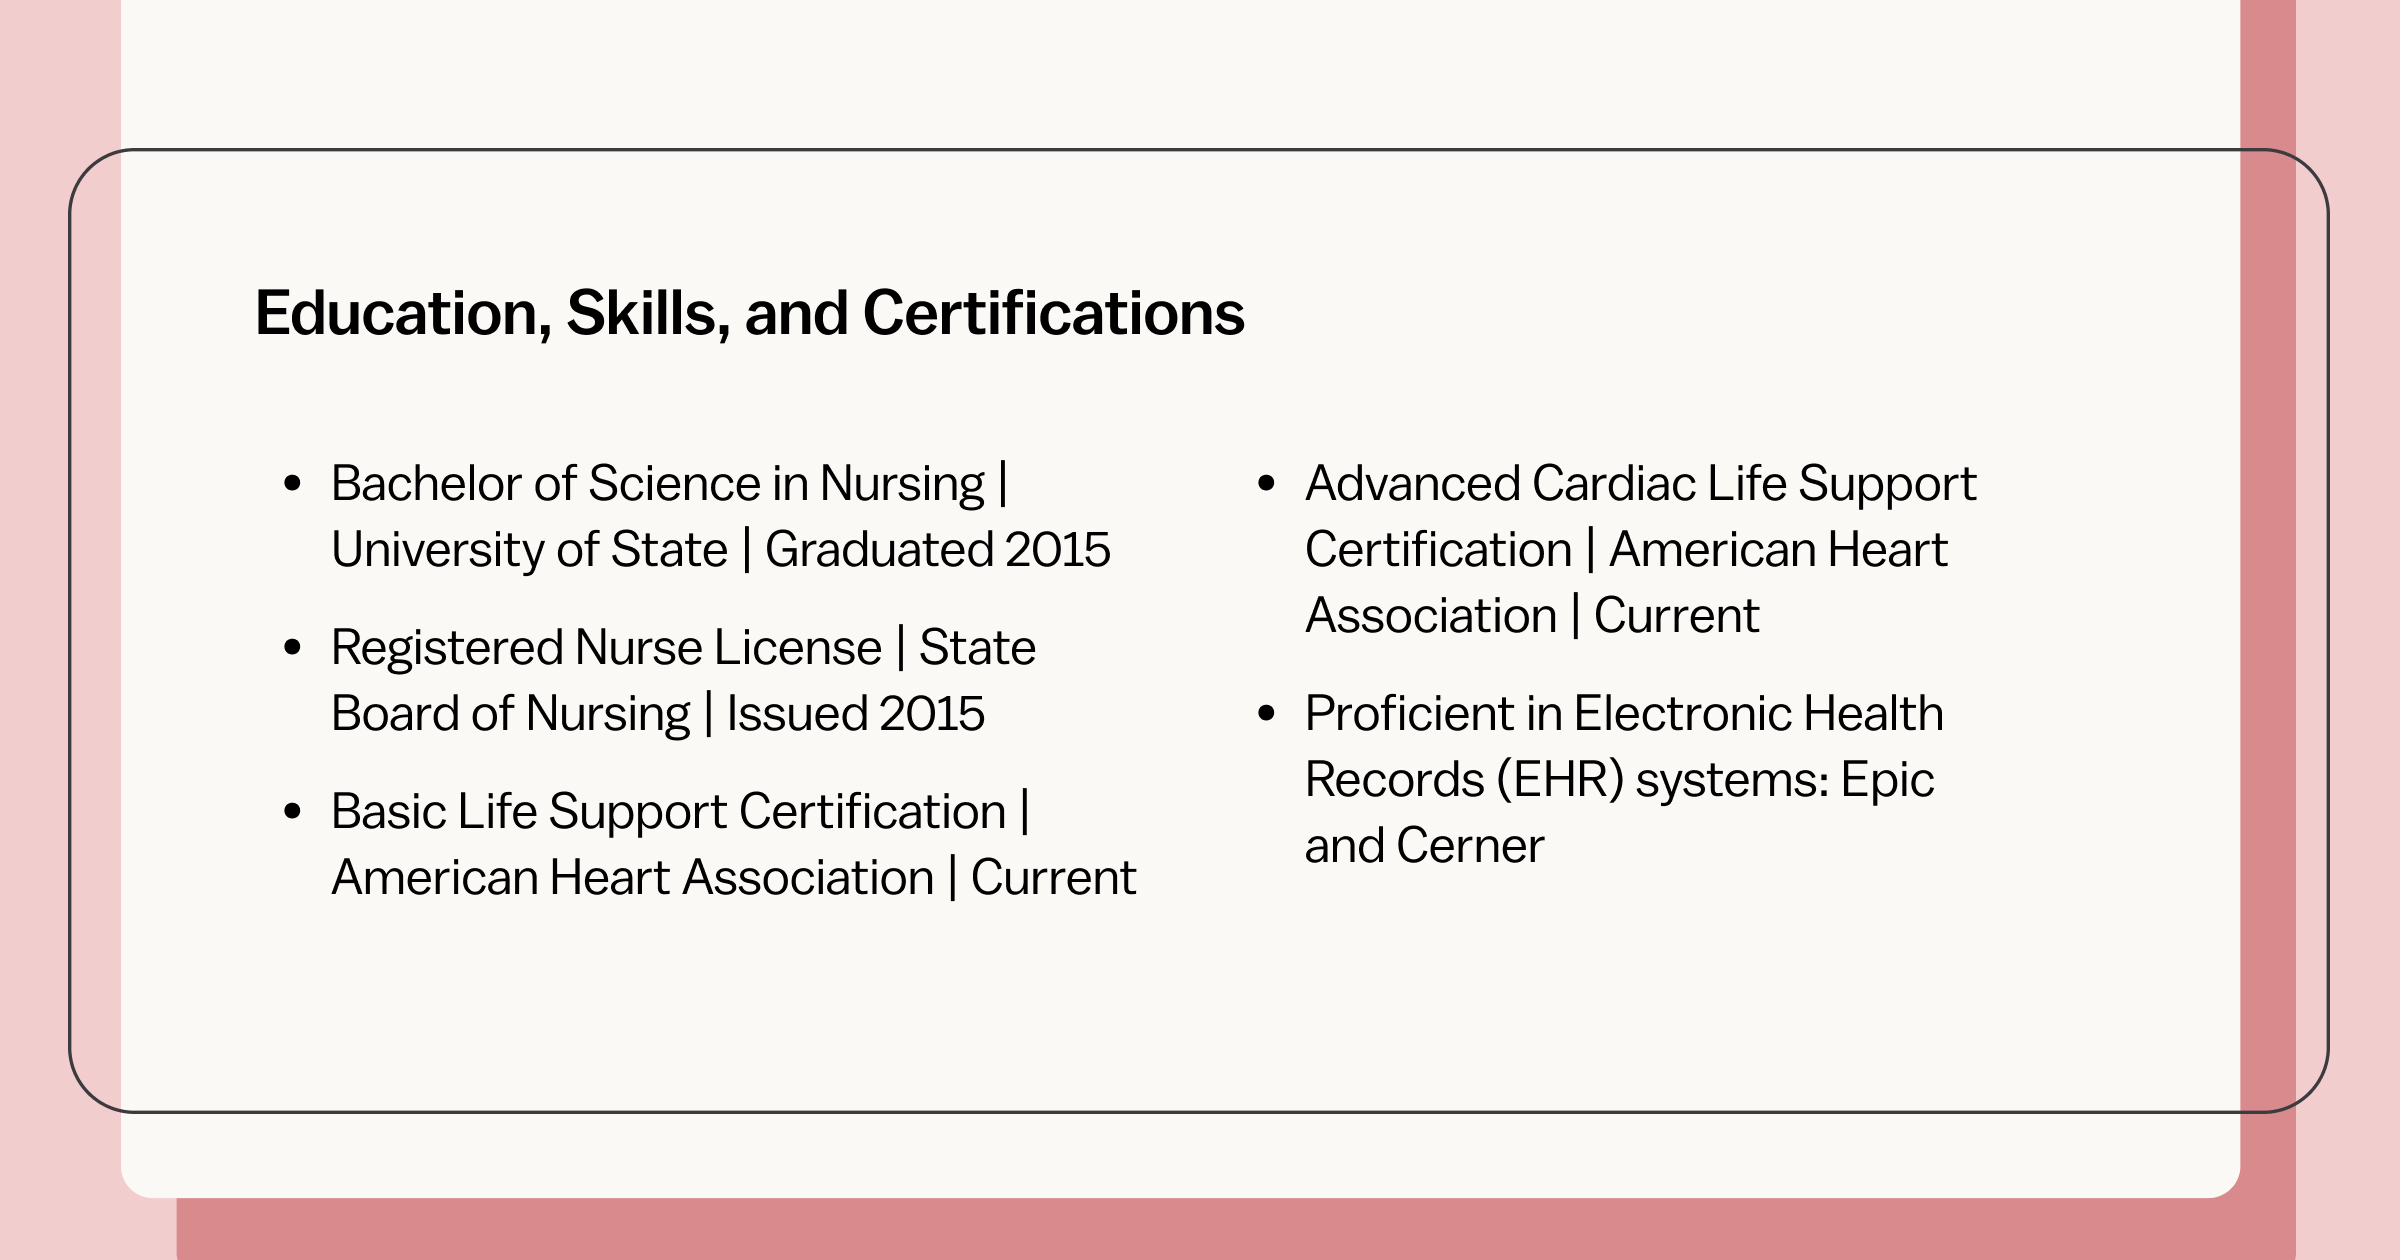Click the bullet before Advanced Cardiac Life Support
Viewport: 2400px width, 1260px height.
tap(1267, 484)
